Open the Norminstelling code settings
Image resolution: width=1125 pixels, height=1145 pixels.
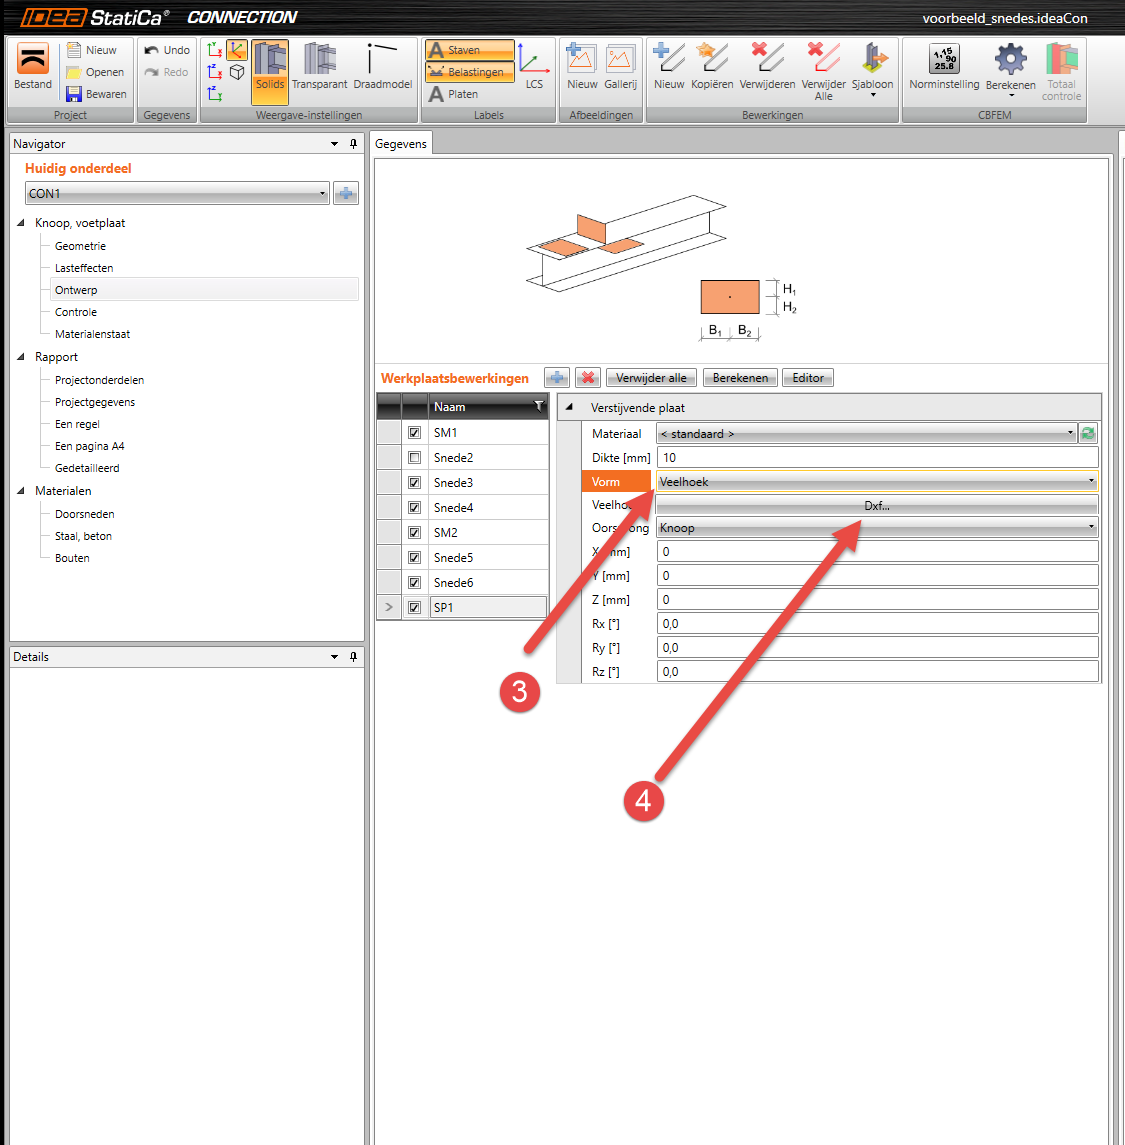pos(944,66)
